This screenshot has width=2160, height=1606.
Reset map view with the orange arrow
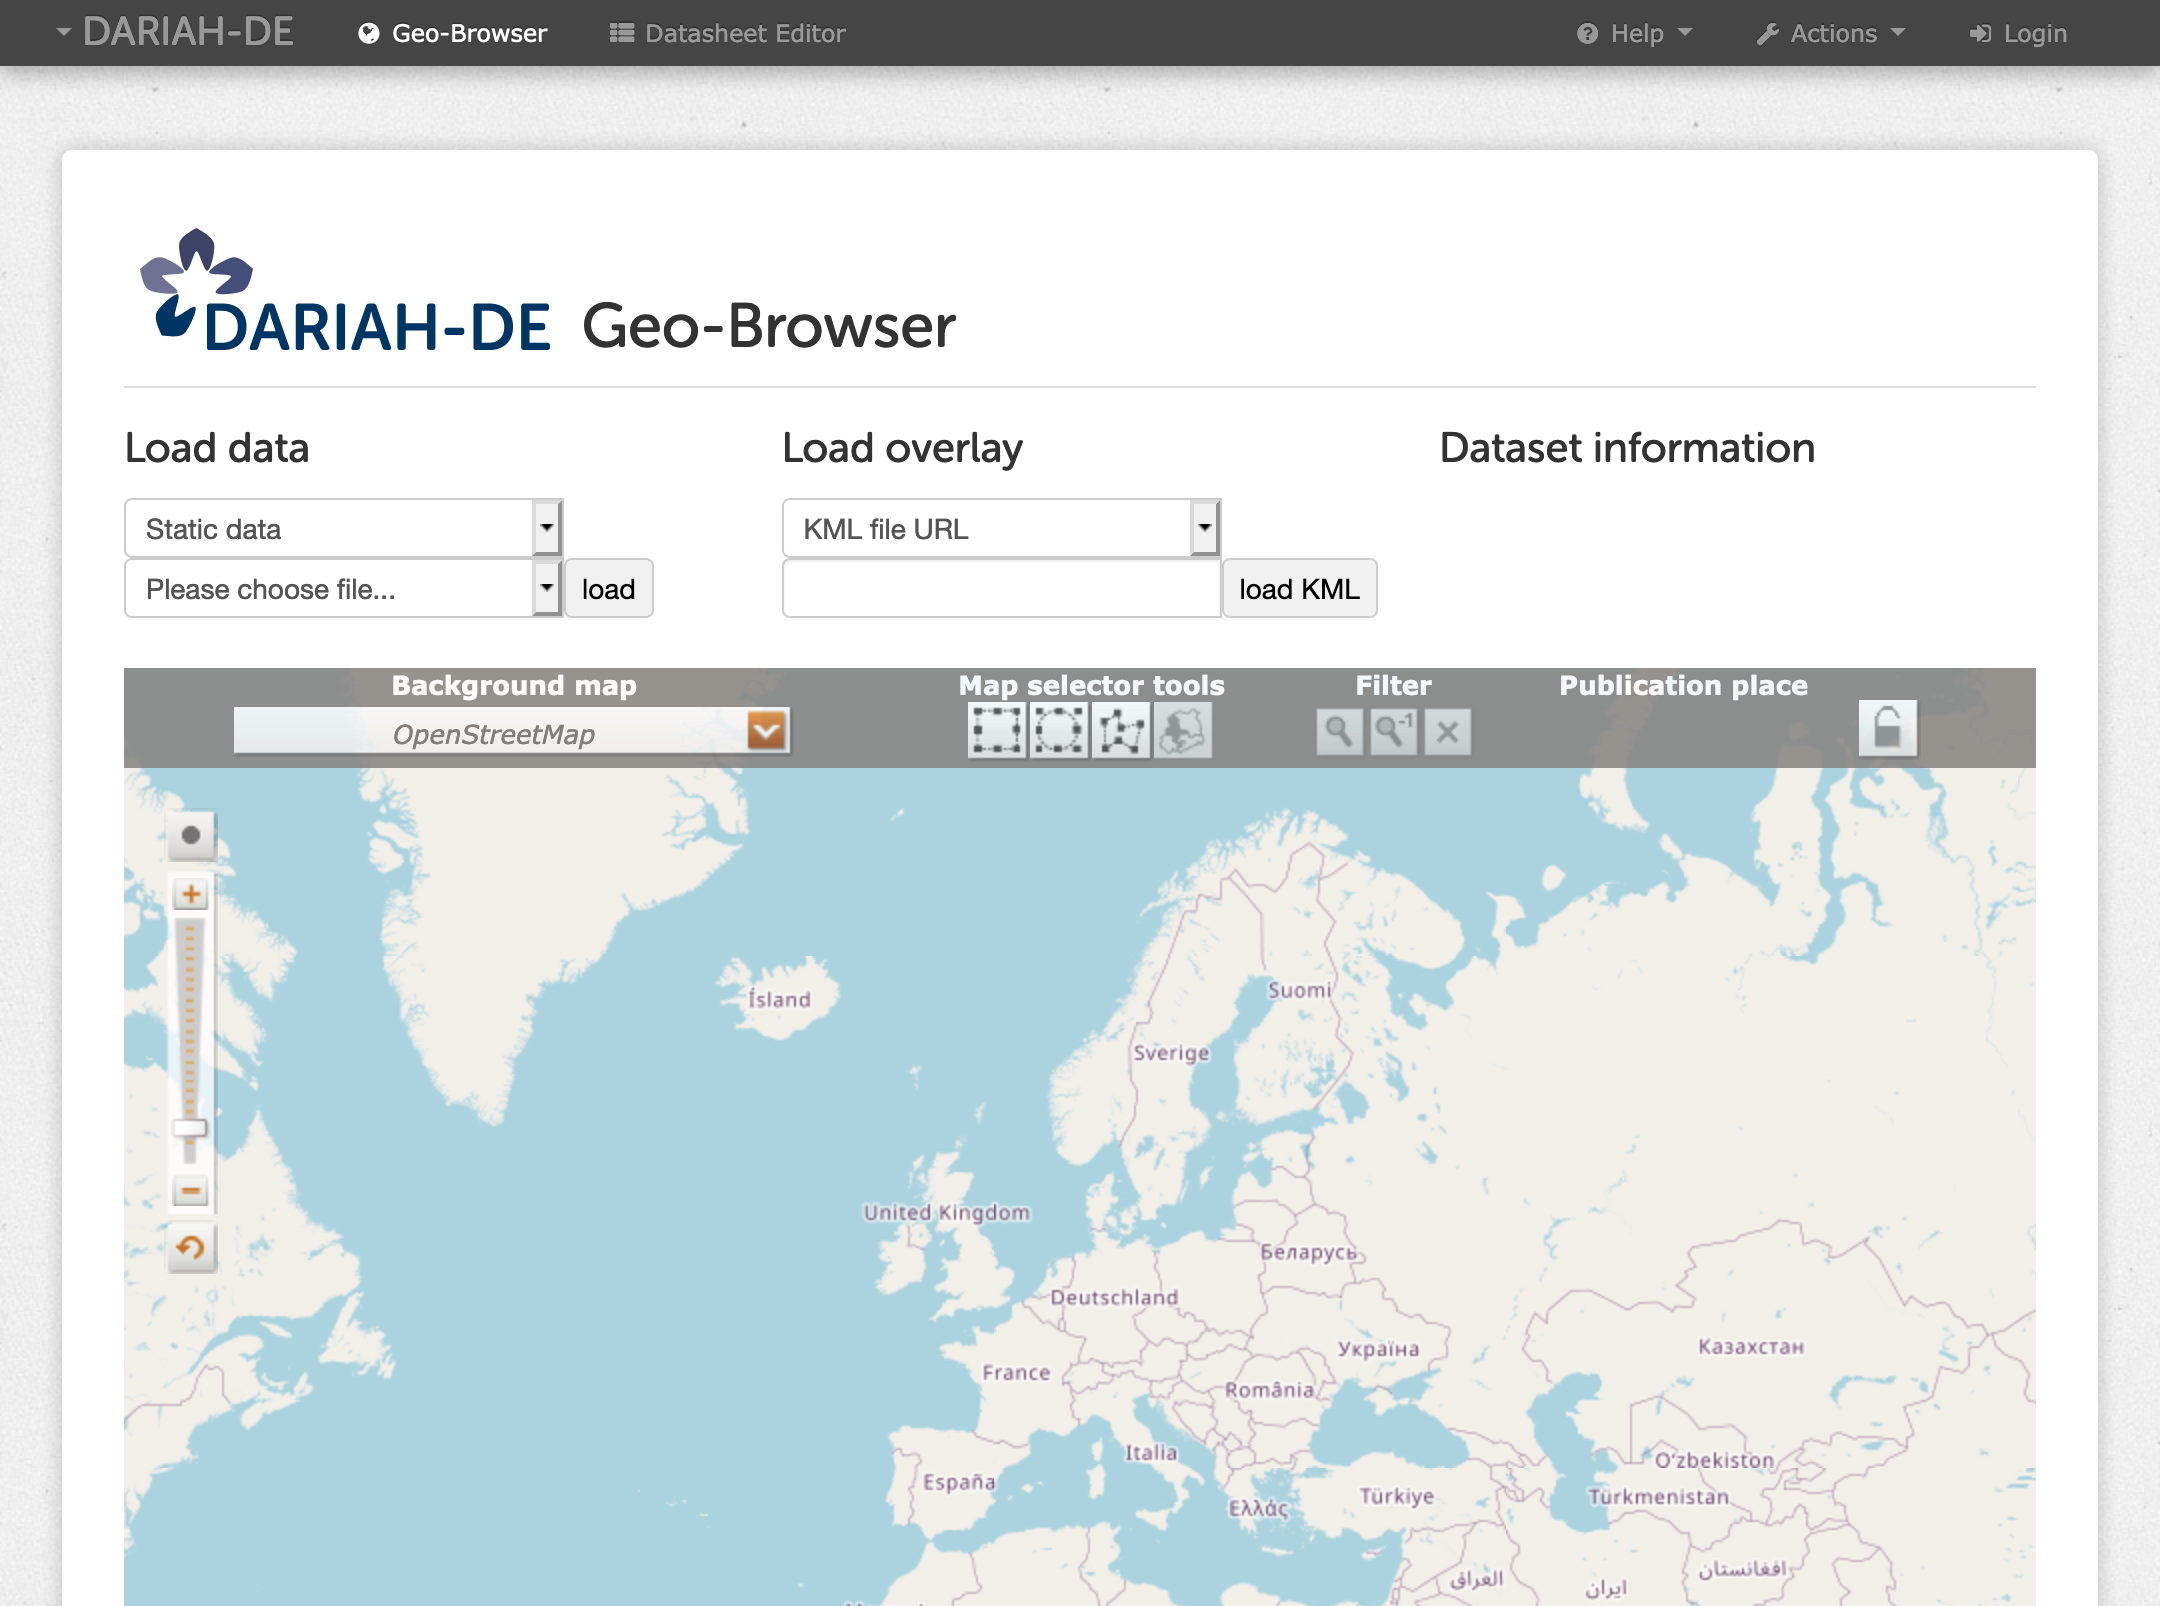click(191, 1248)
